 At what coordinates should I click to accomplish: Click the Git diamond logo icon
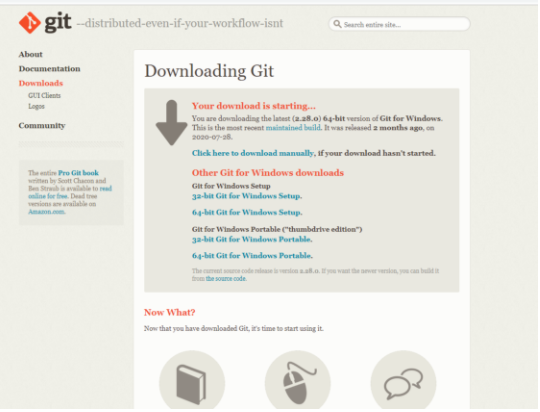point(30,23)
